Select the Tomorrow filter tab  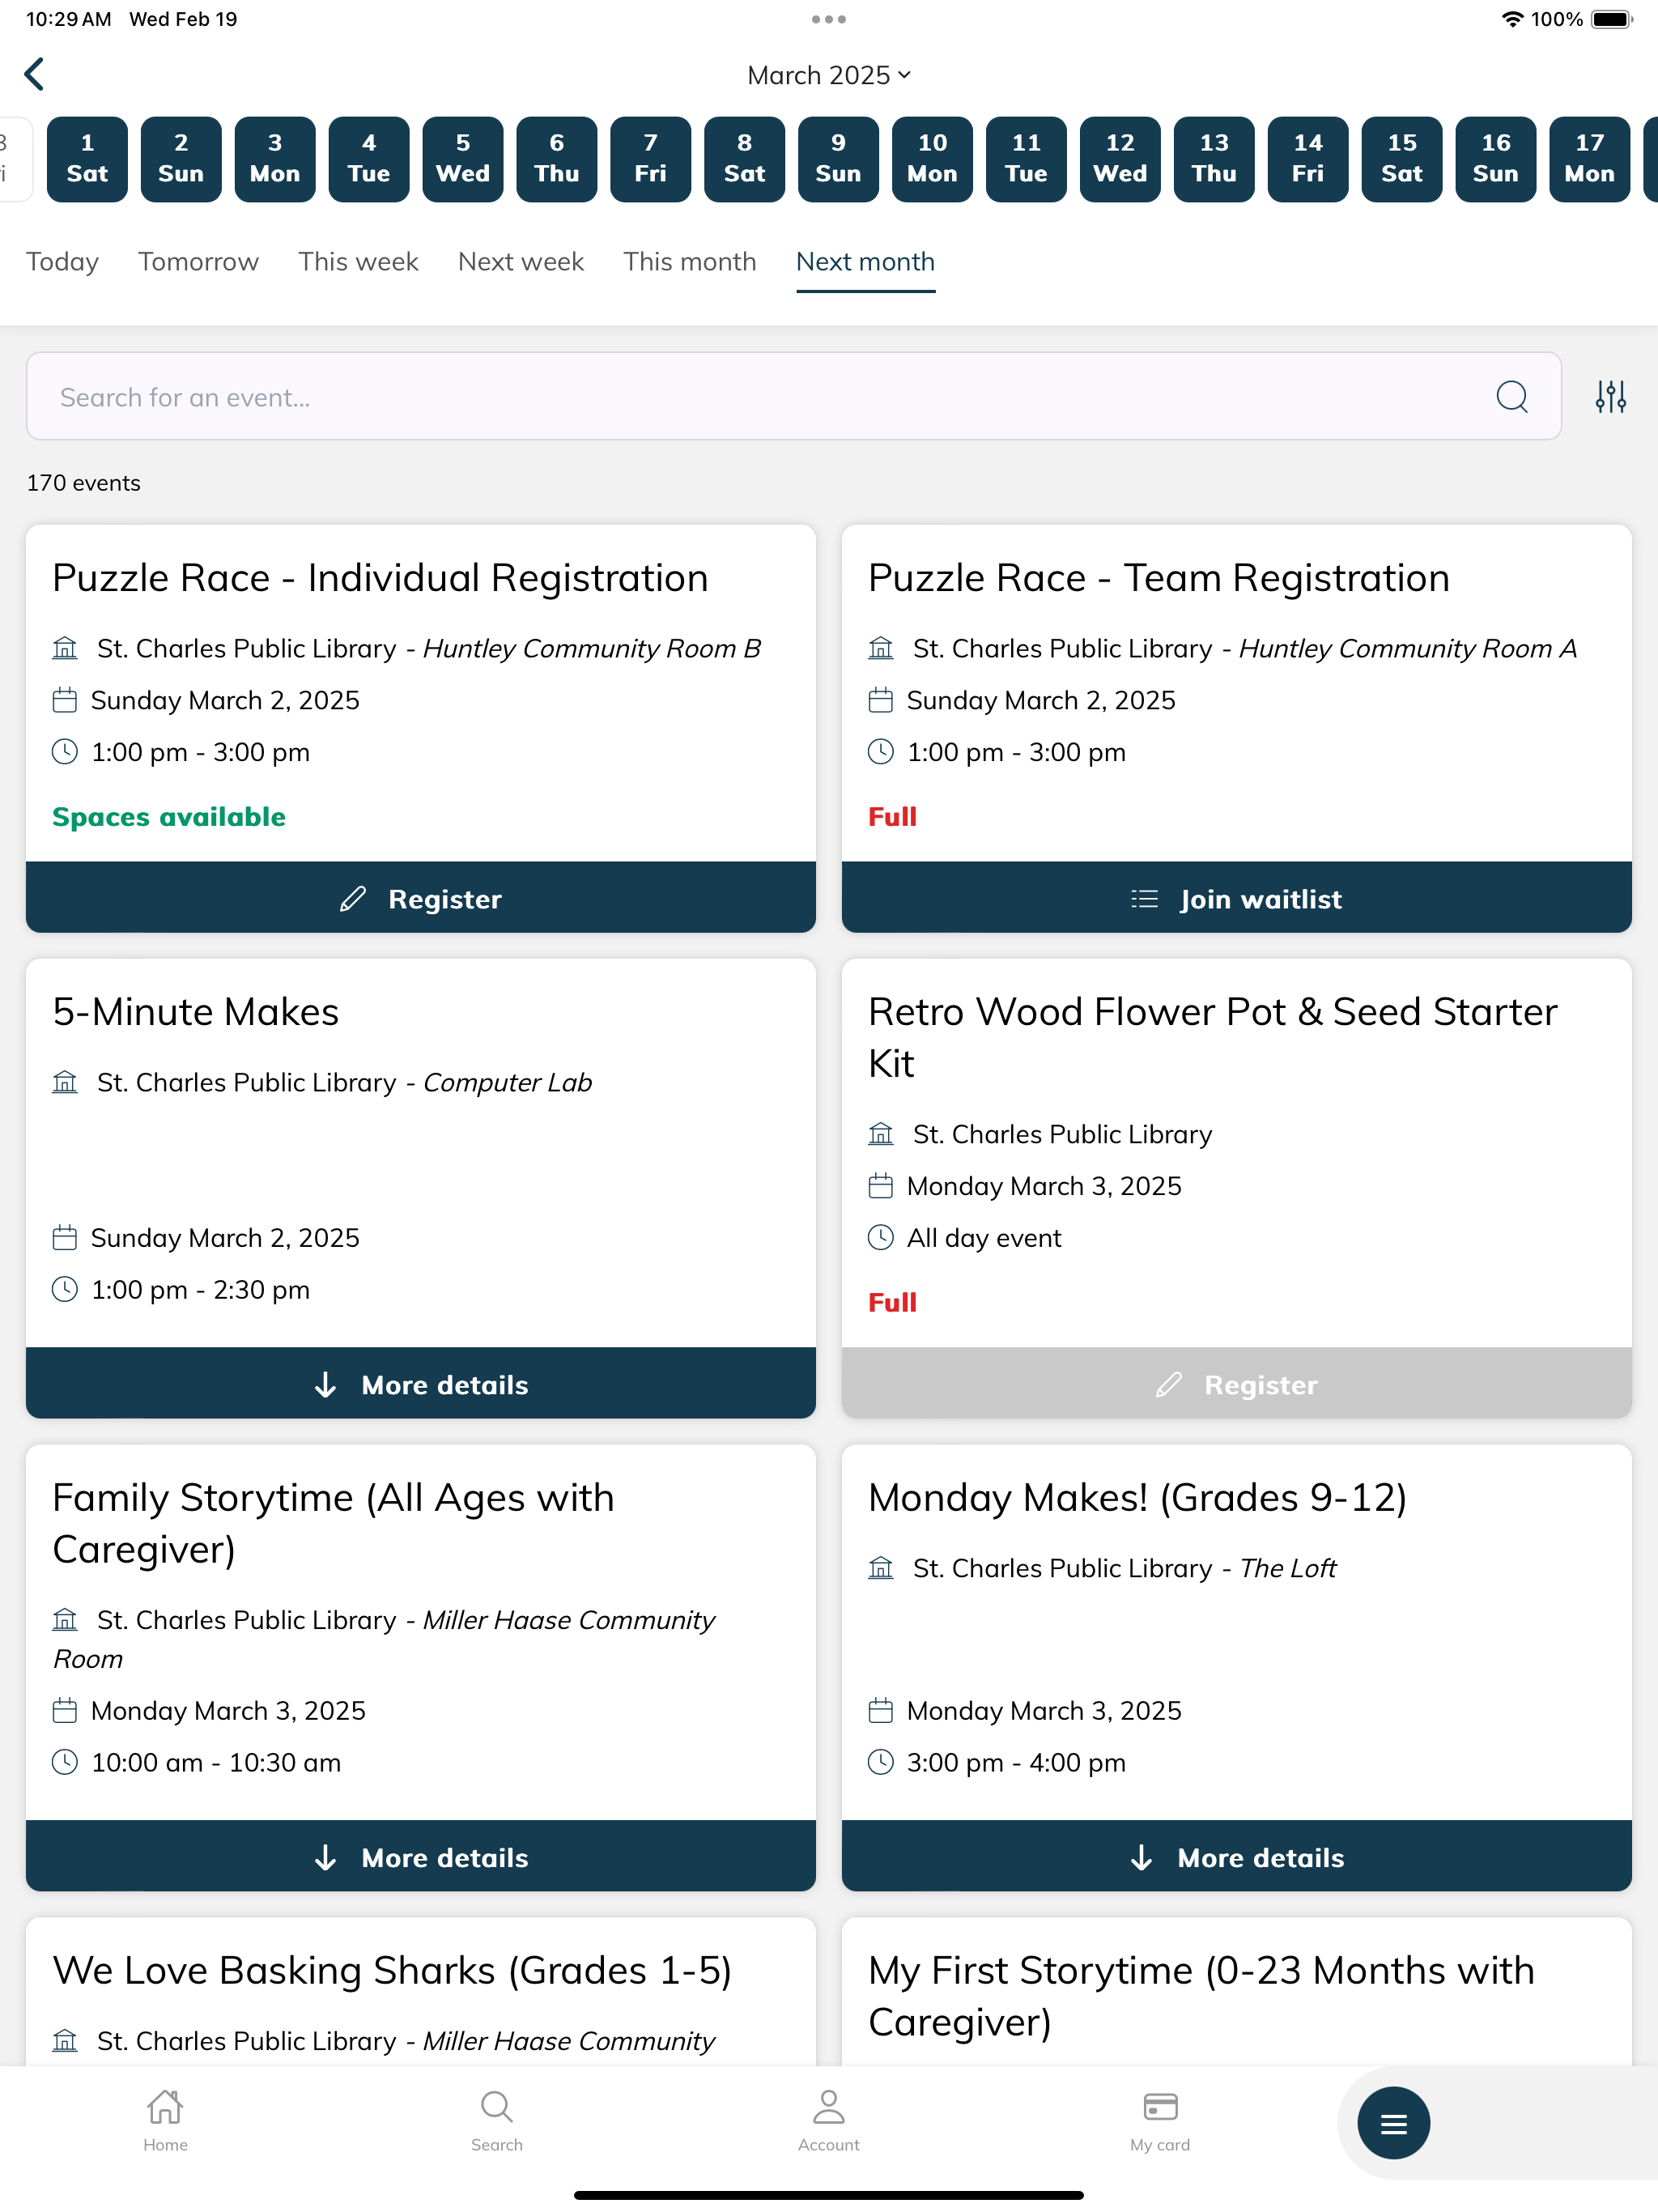click(x=198, y=262)
